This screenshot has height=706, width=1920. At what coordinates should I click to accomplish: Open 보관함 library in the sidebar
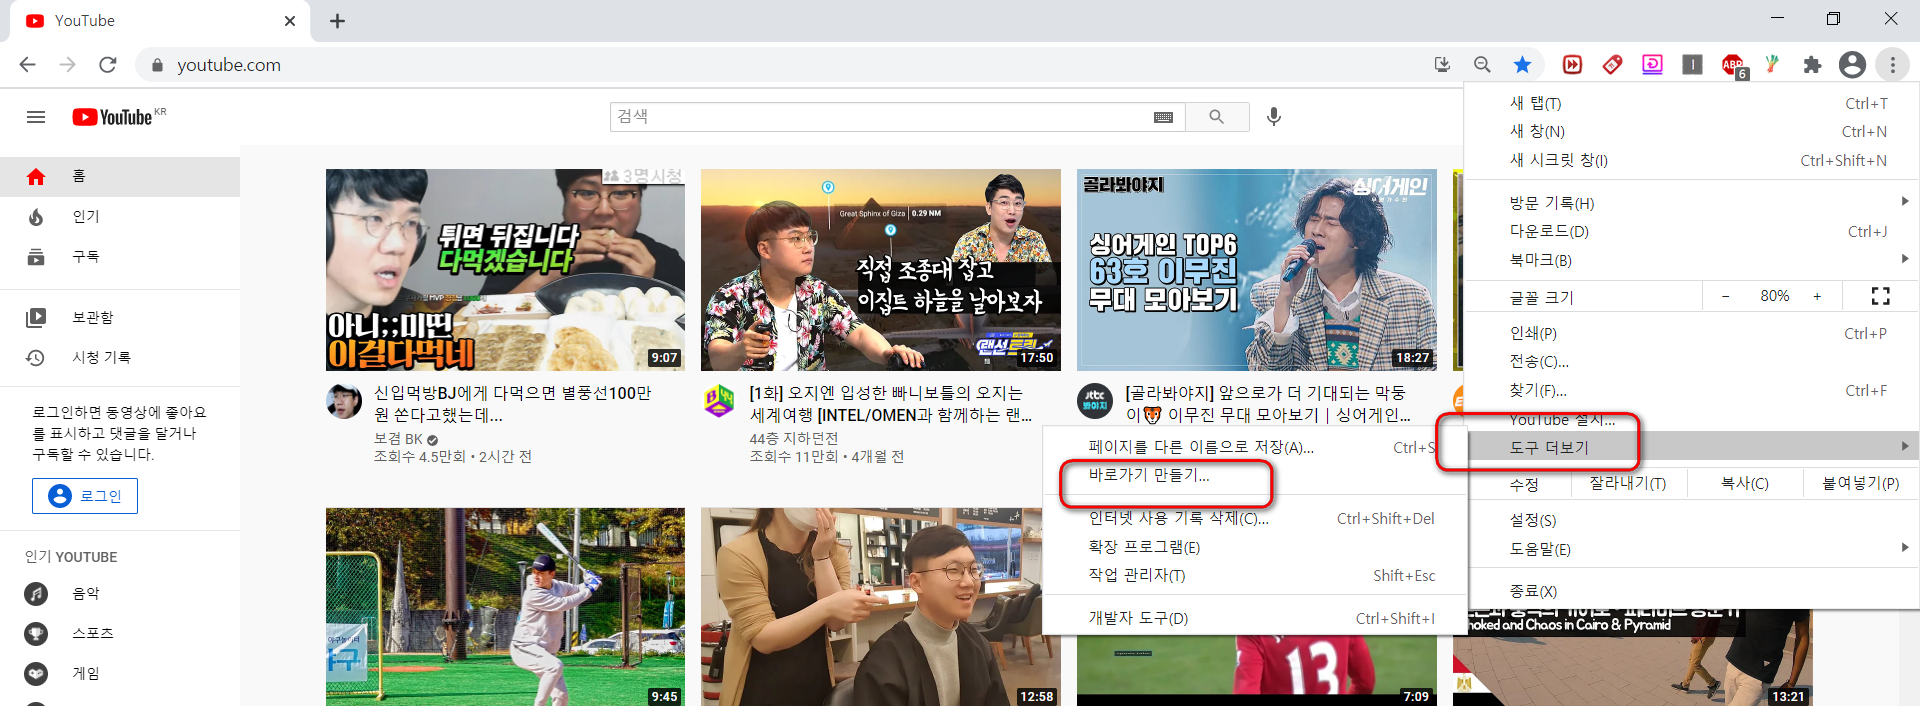pyautogui.click(x=120, y=317)
